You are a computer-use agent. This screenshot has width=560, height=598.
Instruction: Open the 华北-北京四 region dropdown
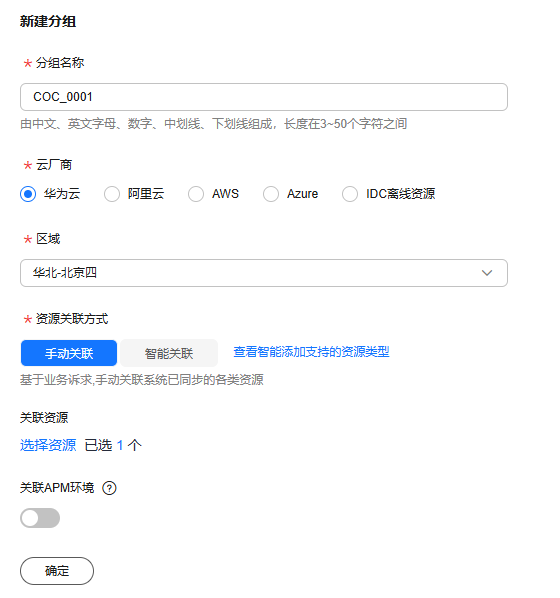(x=264, y=273)
